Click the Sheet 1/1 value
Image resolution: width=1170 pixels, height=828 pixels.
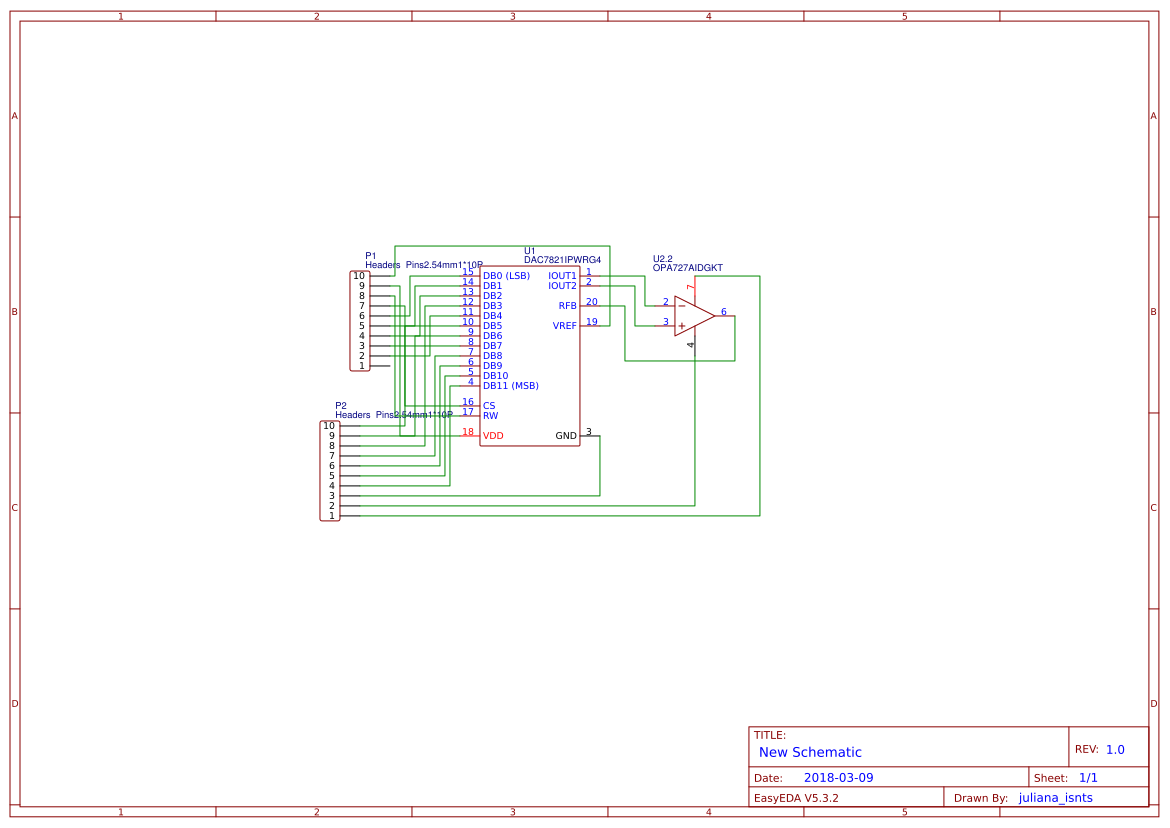pyautogui.click(x=1090, y=776)
